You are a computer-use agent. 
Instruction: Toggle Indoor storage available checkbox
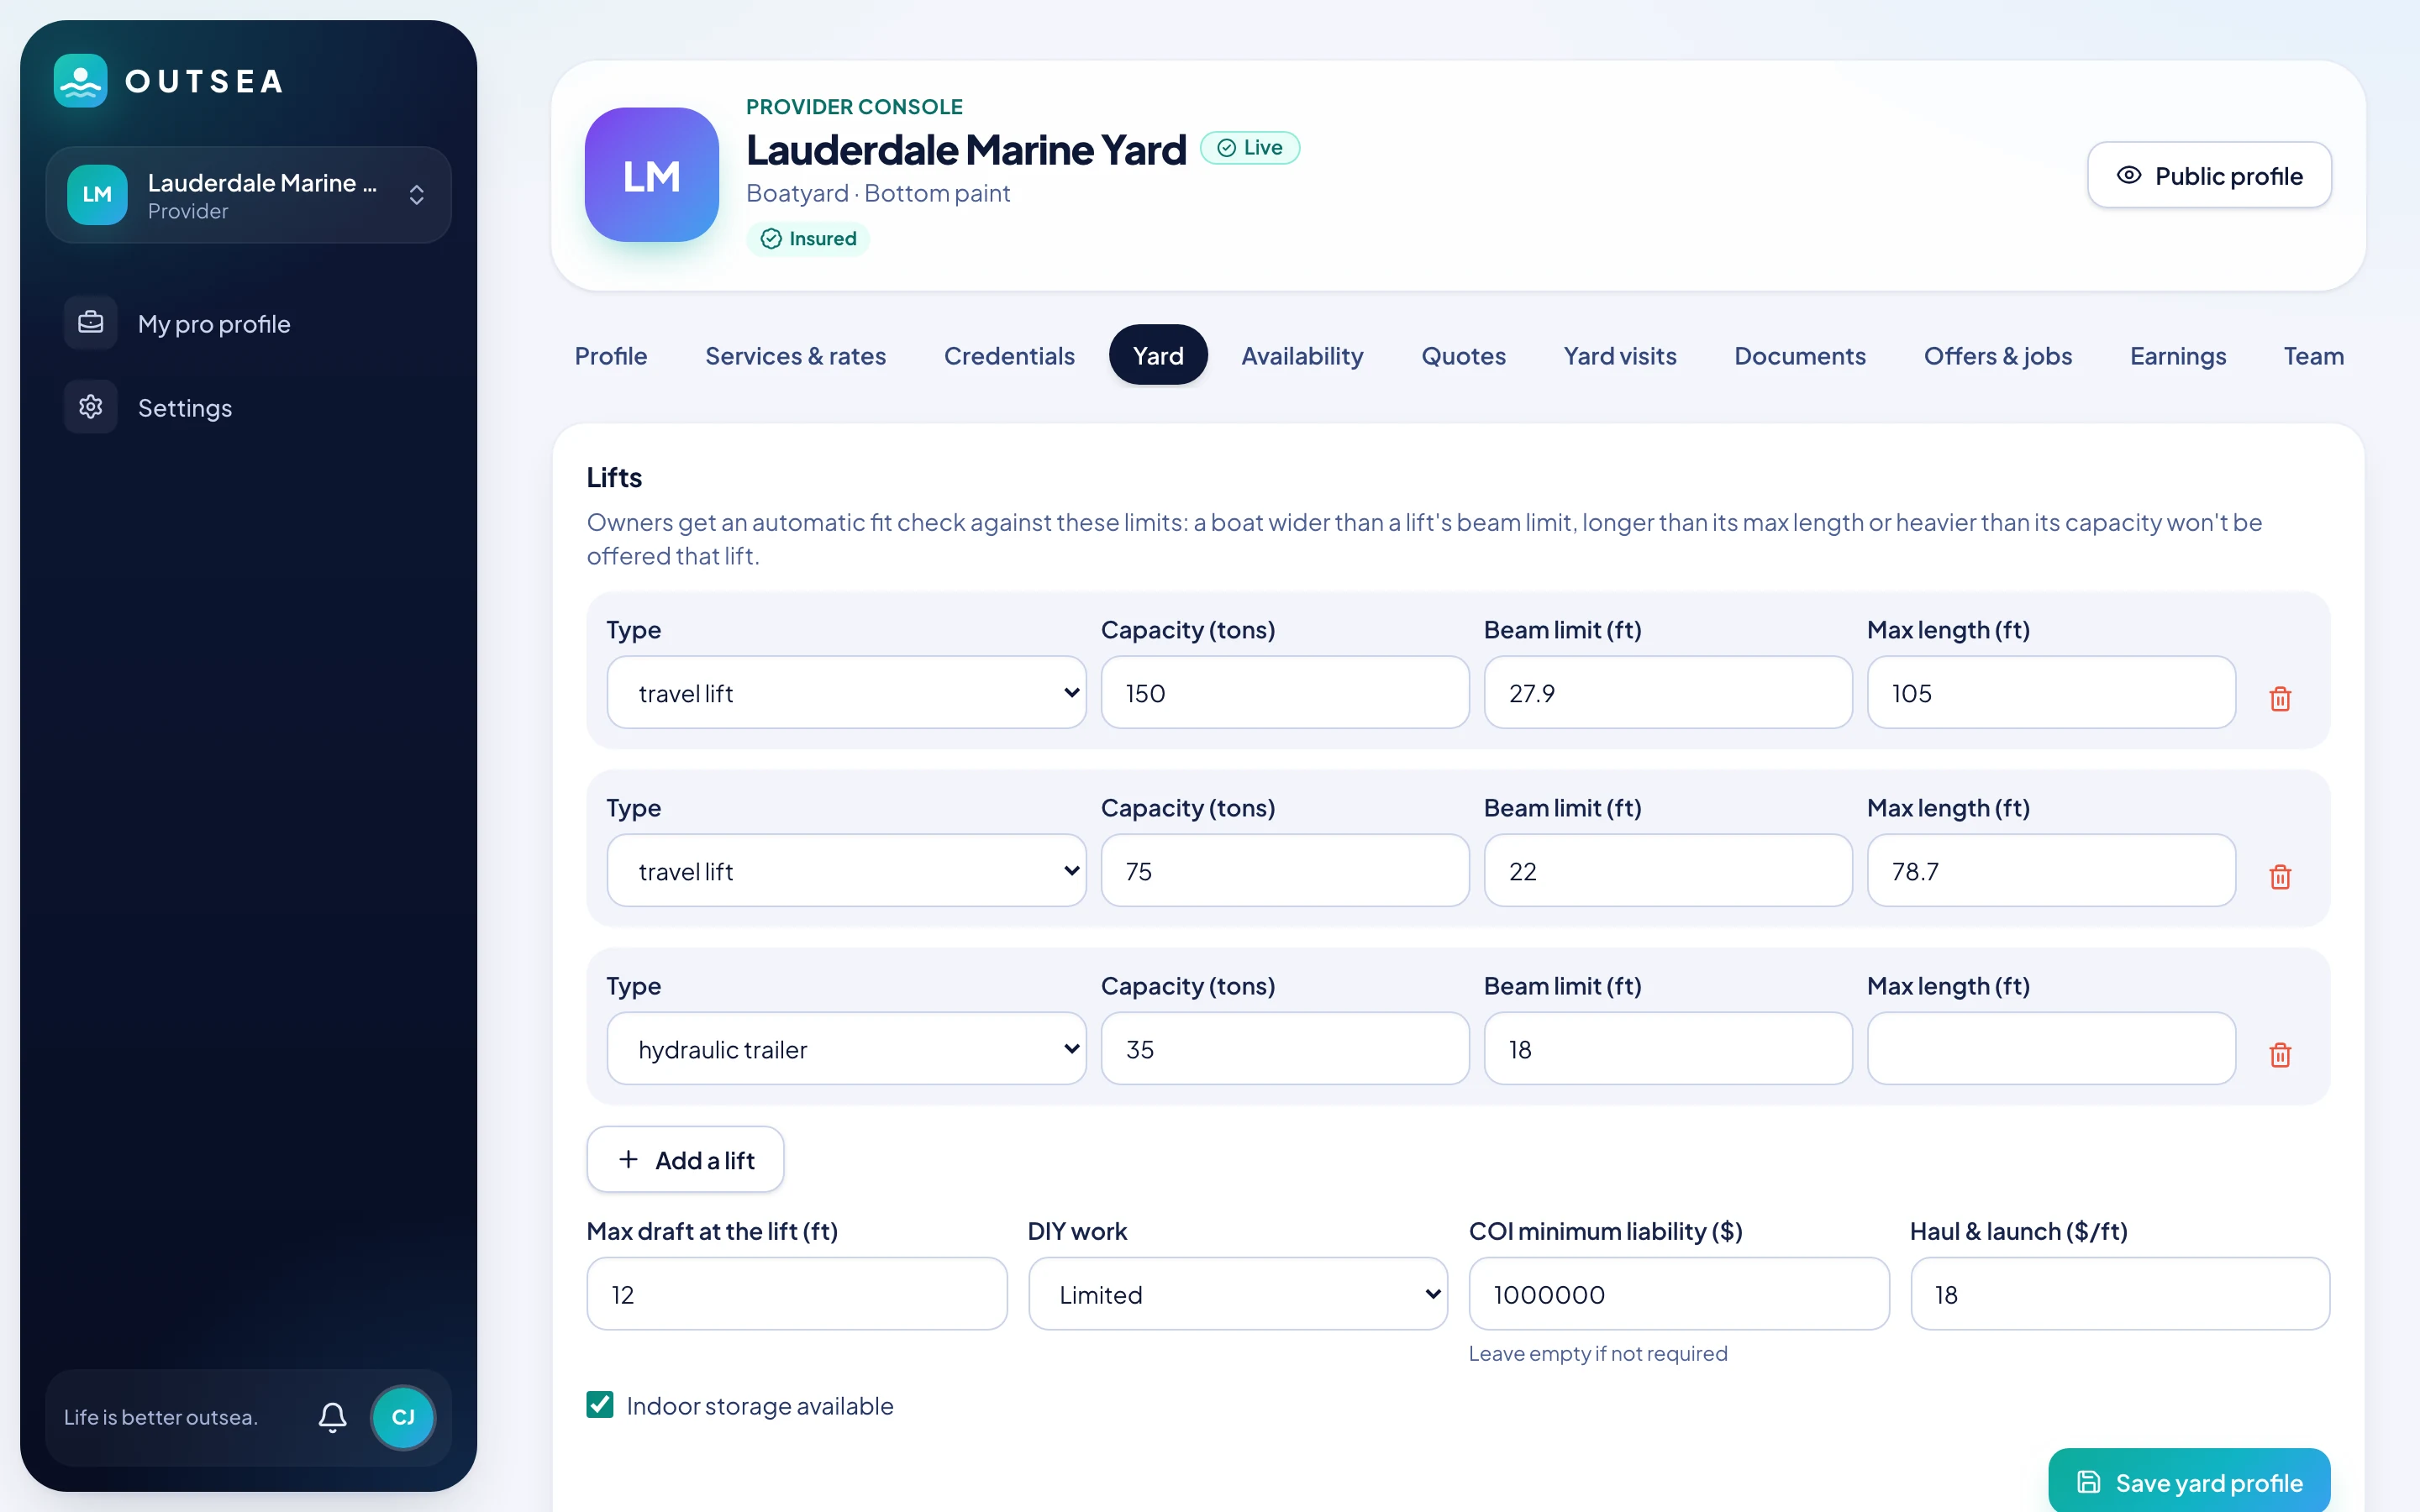coord(600,1405)
